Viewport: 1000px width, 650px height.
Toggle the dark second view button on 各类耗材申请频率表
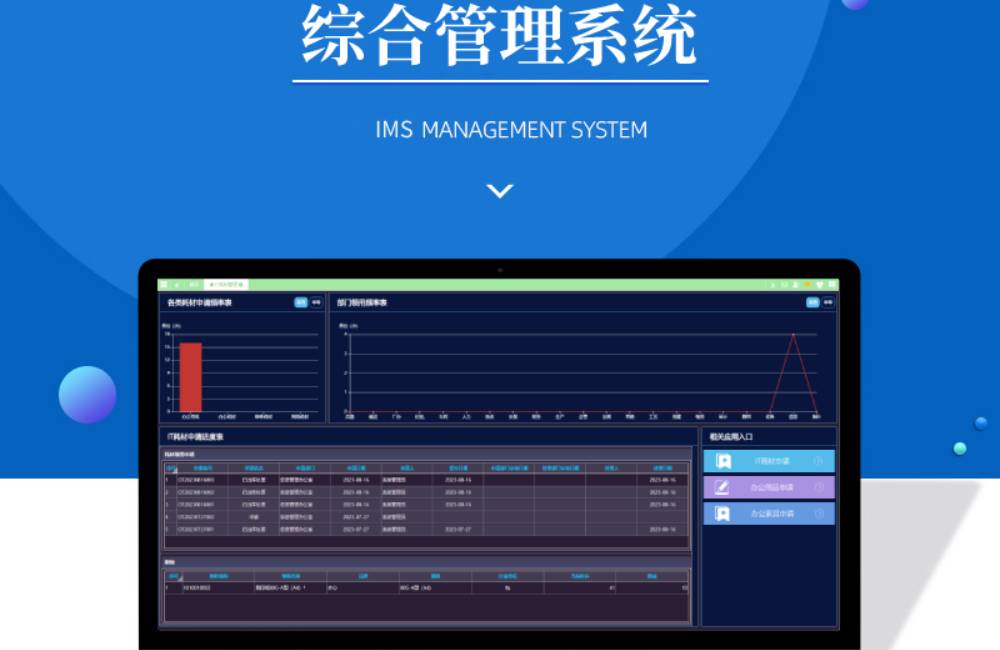point(316,301)
